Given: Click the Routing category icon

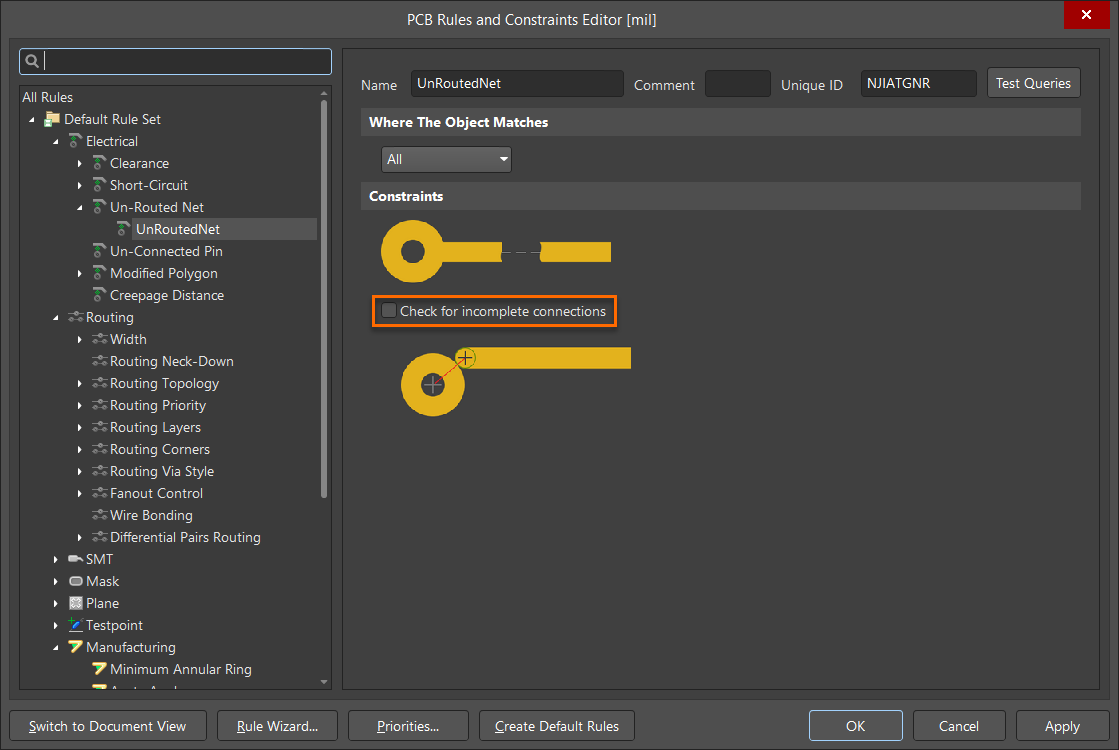Looking at the screenshot, I should tap(75, 317).
